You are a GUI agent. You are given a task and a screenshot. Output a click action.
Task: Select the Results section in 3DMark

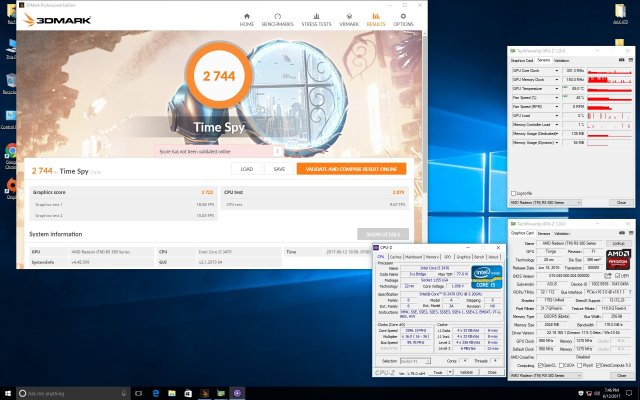(x=376, y=20)
